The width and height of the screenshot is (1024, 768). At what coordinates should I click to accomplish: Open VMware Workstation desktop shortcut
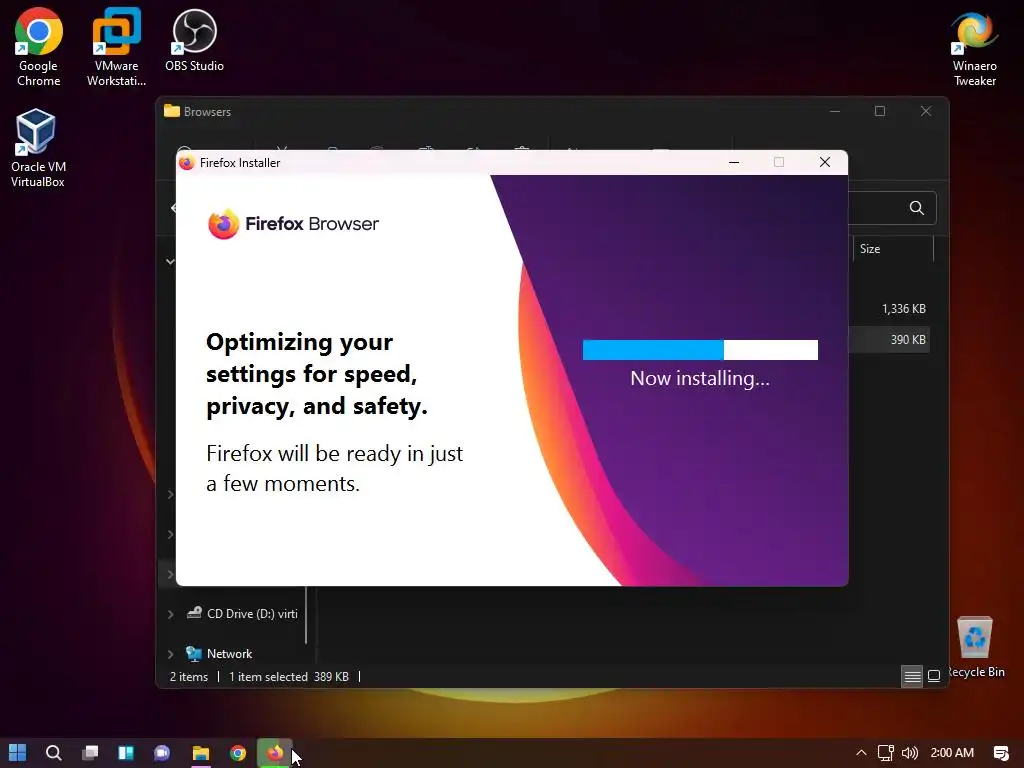[116, 48]
